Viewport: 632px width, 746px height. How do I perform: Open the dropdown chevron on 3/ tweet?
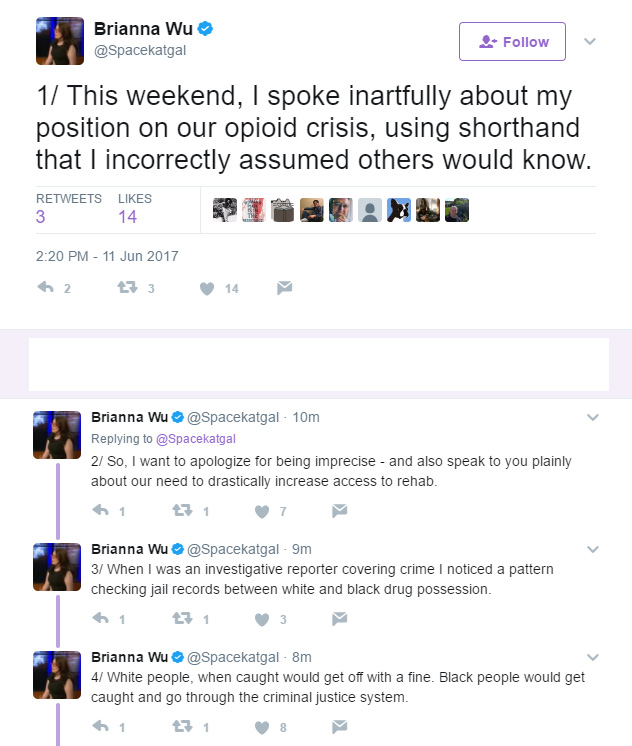click(x=592, y=549)
